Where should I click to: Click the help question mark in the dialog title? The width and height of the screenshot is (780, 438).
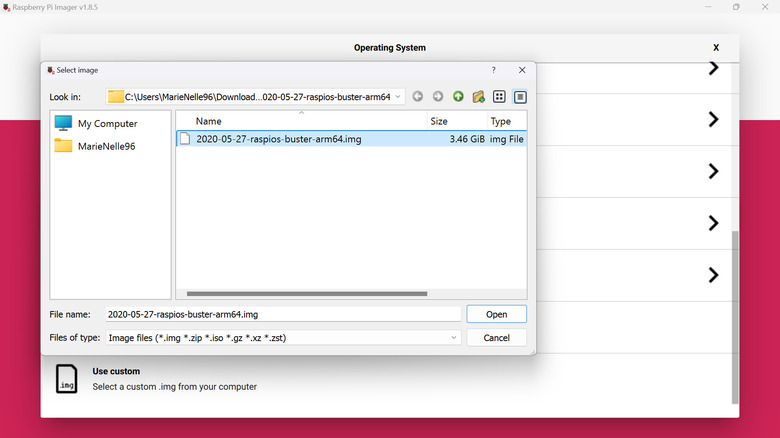pos(493,70)
